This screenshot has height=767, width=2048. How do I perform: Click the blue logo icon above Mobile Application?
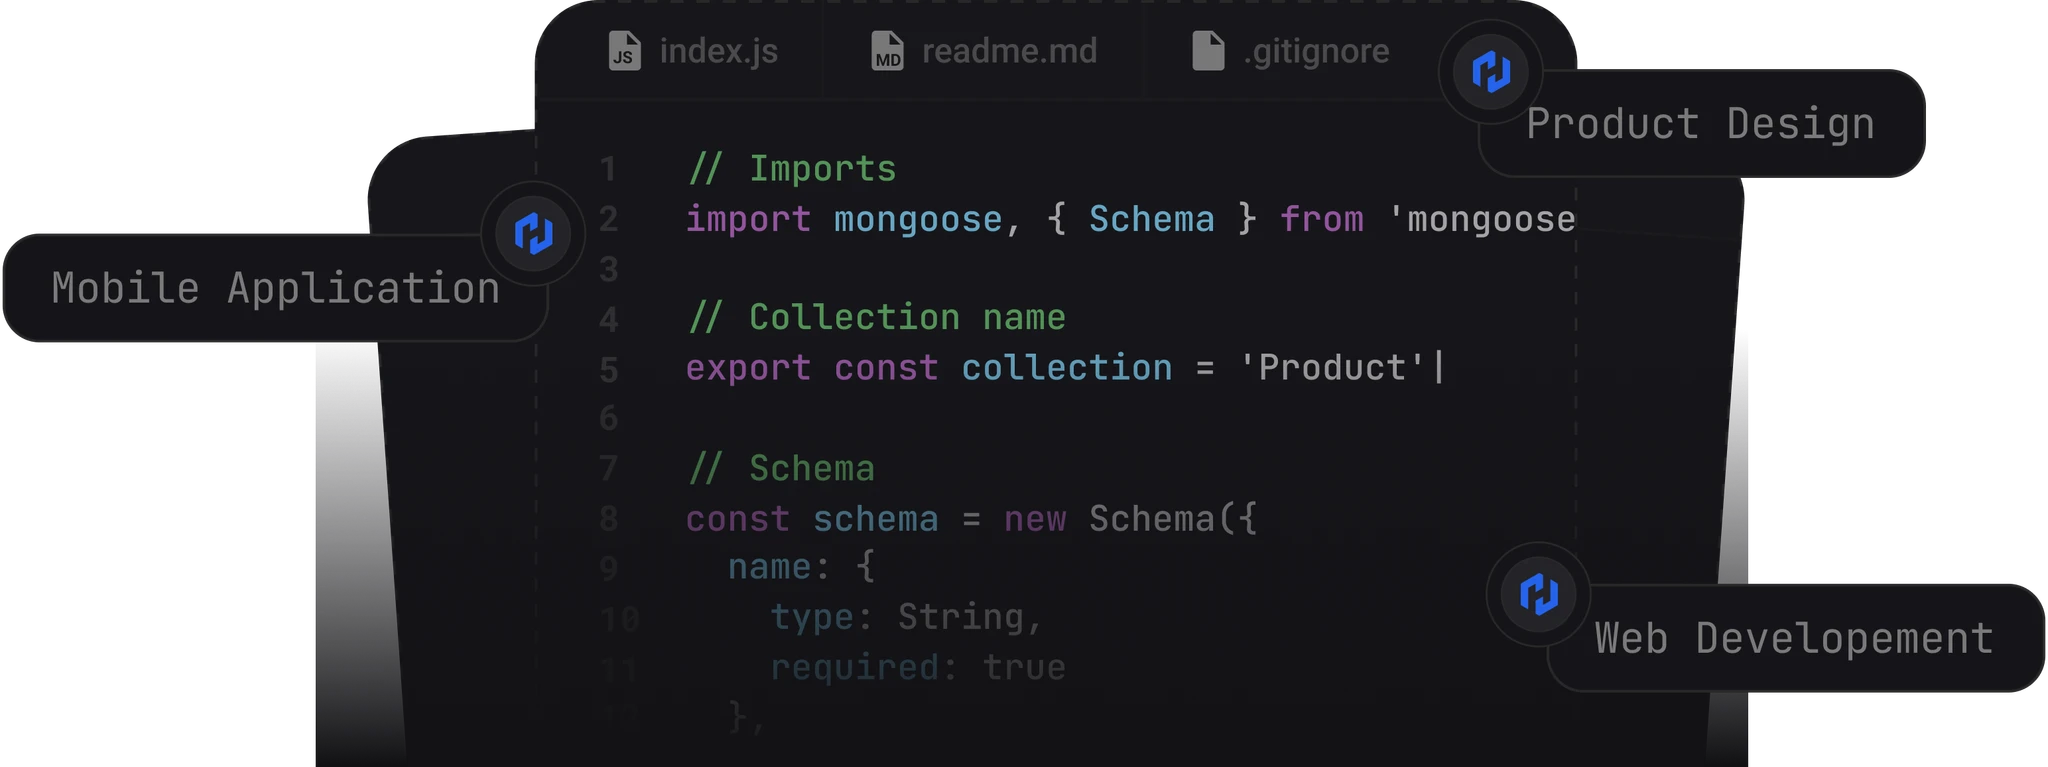(533, 234)
